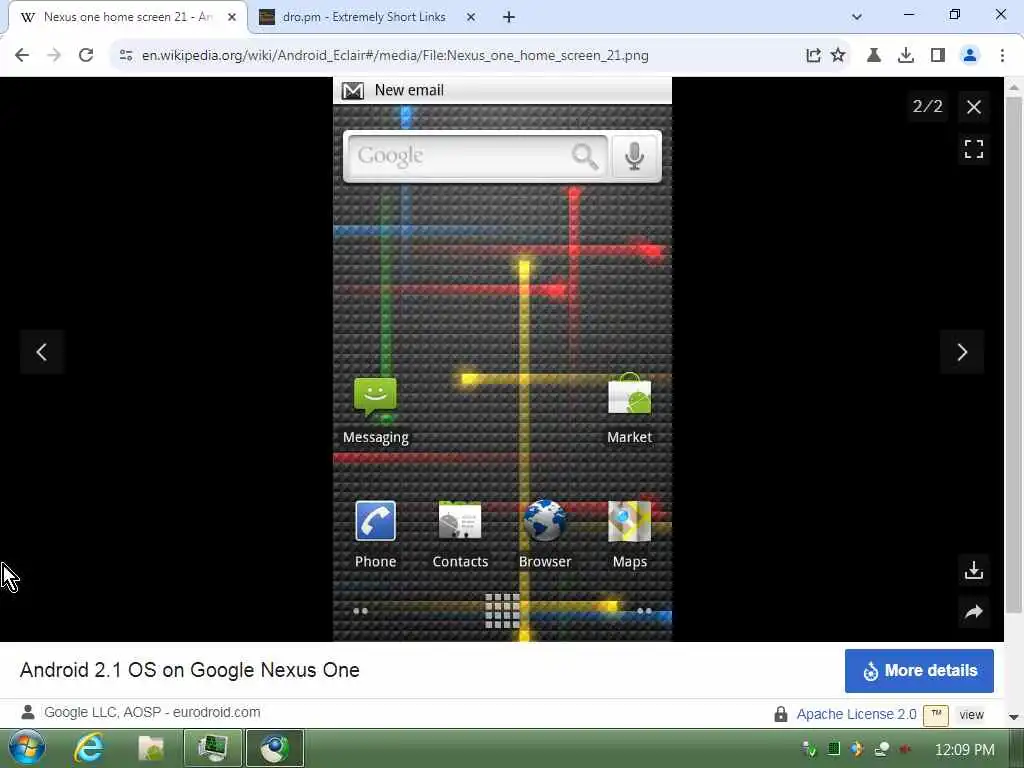Click the TM trademark badge

tap(936, 714)
